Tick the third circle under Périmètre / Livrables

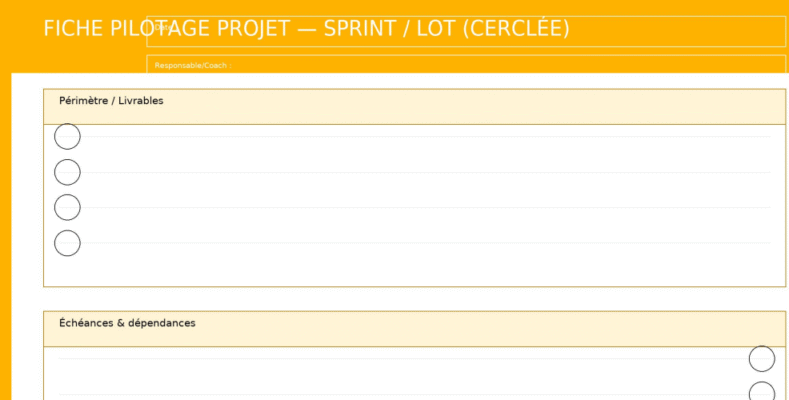click(x=67, y=208)
